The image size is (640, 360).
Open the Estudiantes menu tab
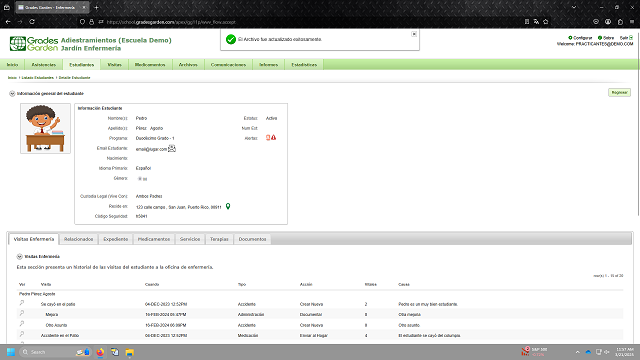[x=81, y=64]
